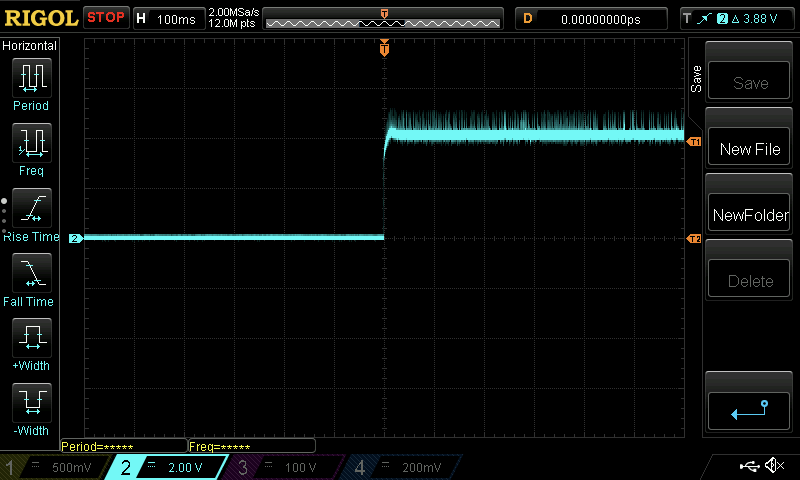Click the USB connection status icon

[749, 466]
